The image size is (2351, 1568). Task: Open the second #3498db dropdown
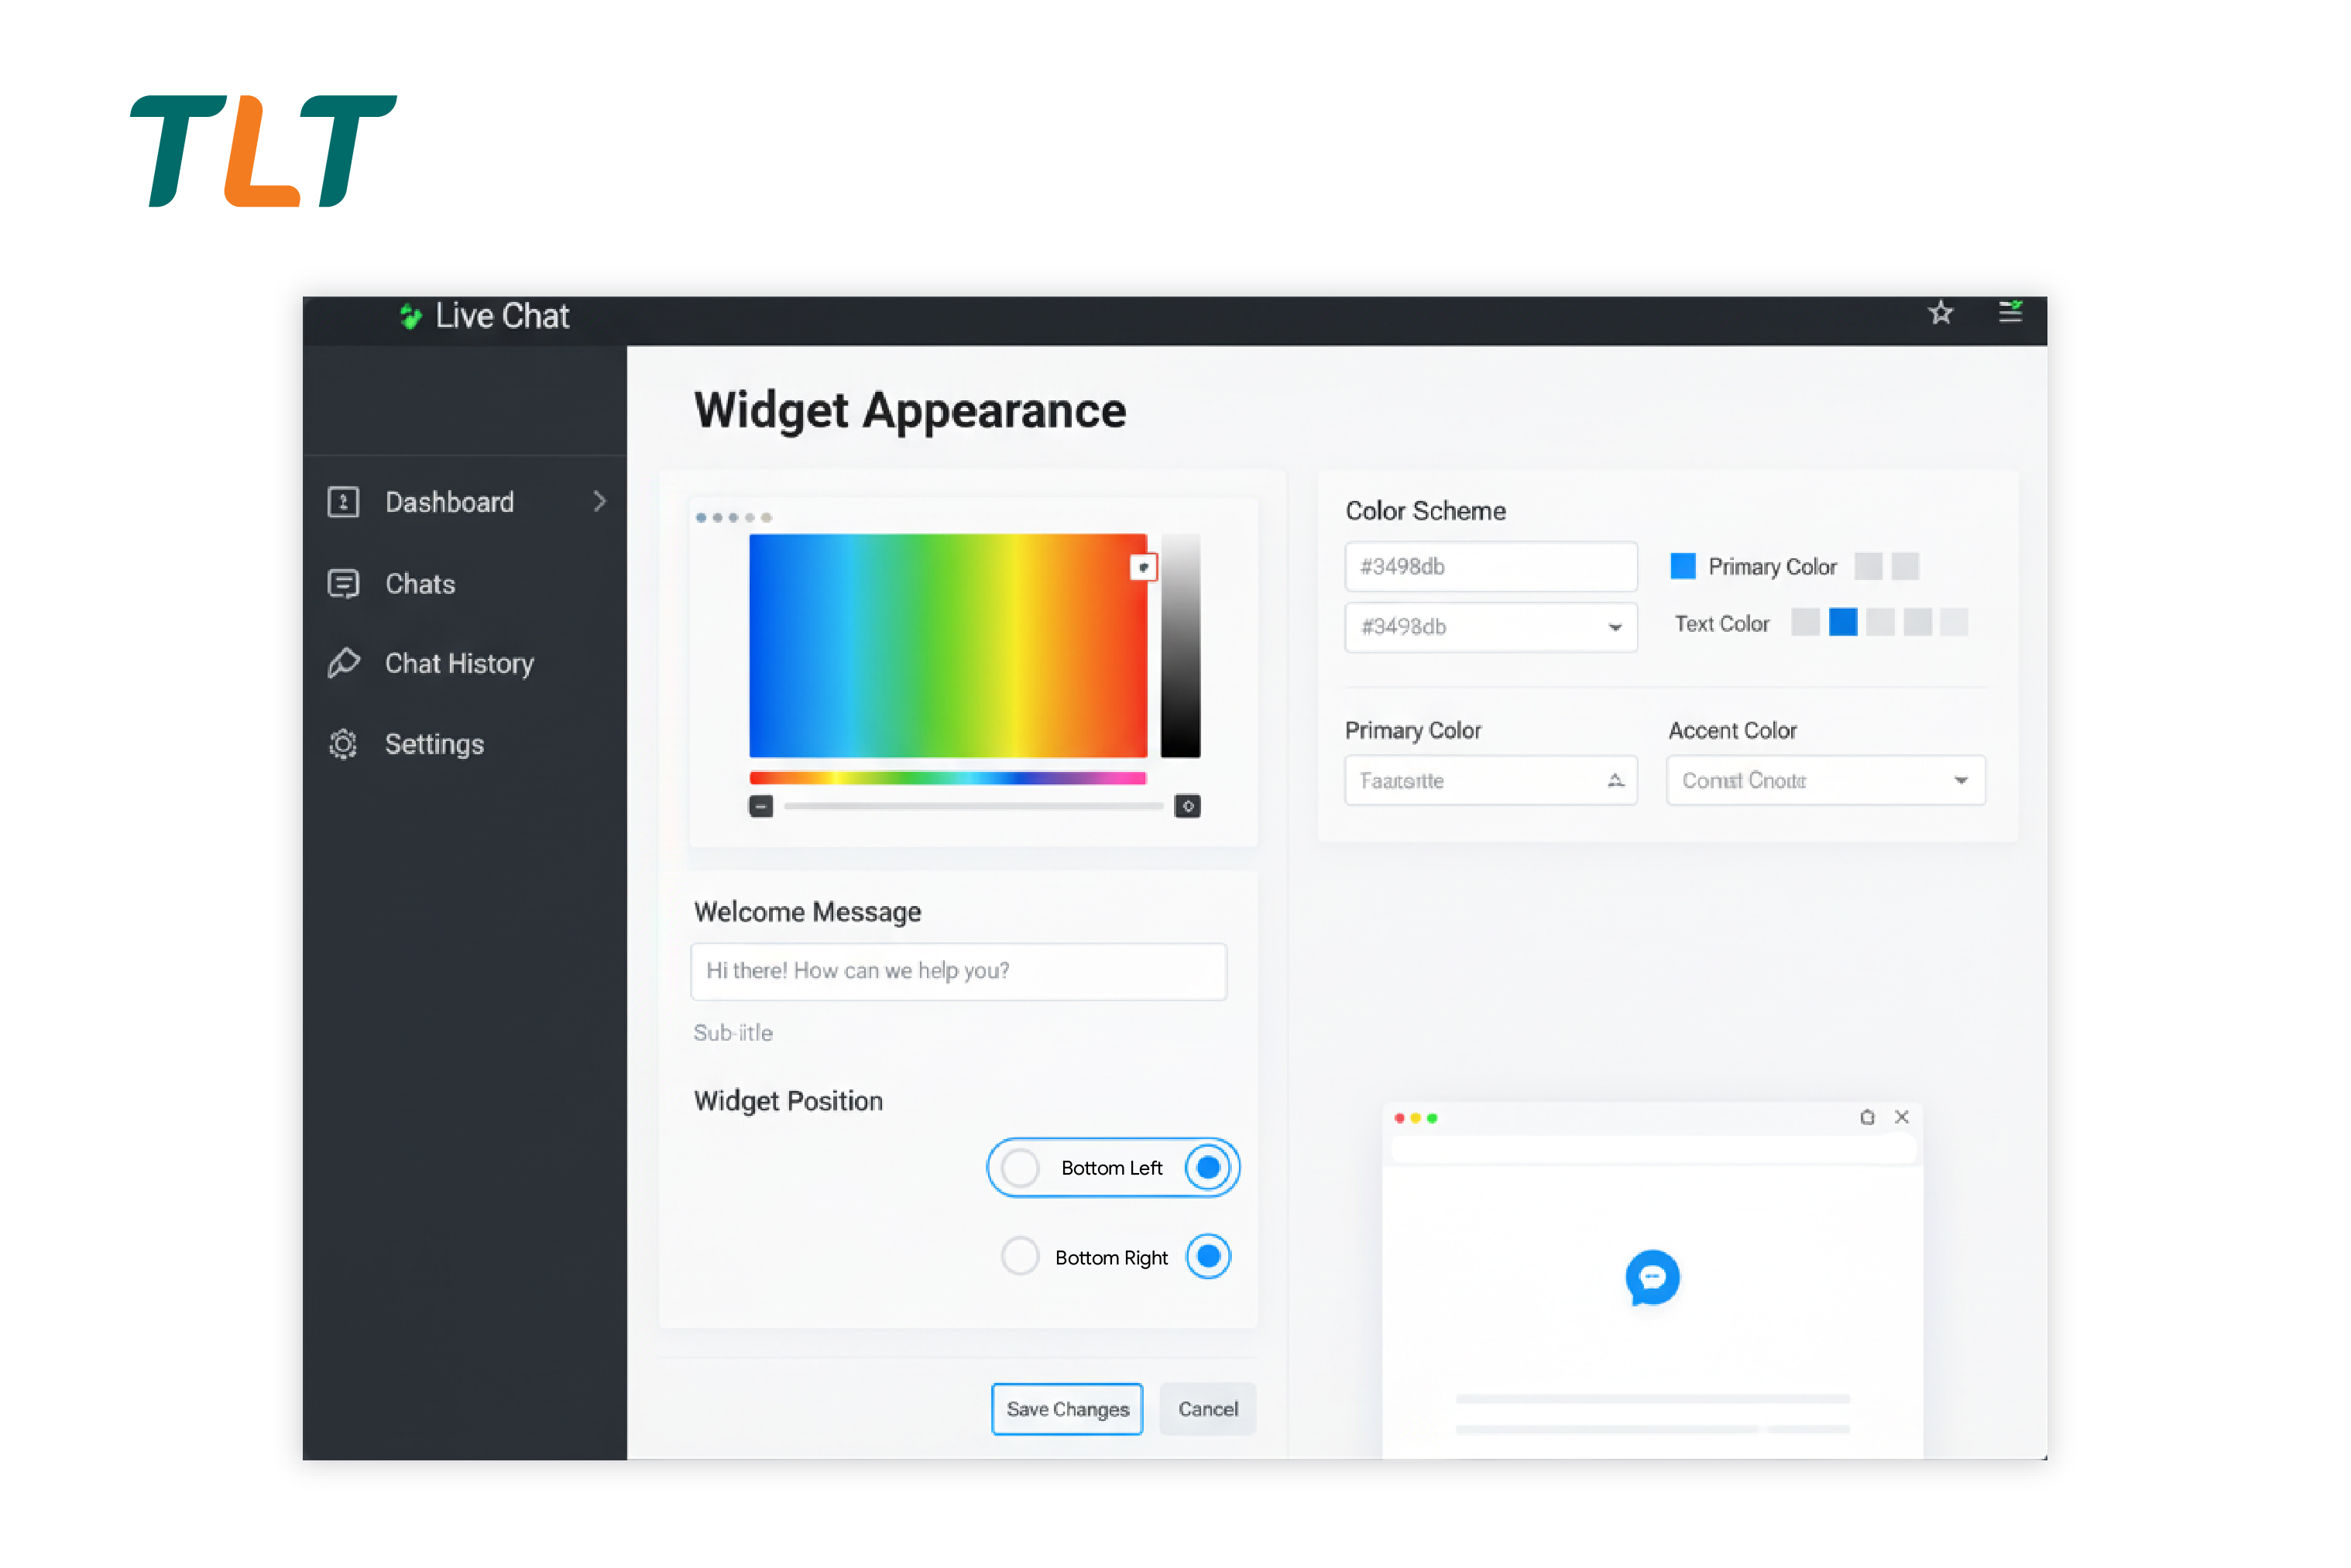1490,627
